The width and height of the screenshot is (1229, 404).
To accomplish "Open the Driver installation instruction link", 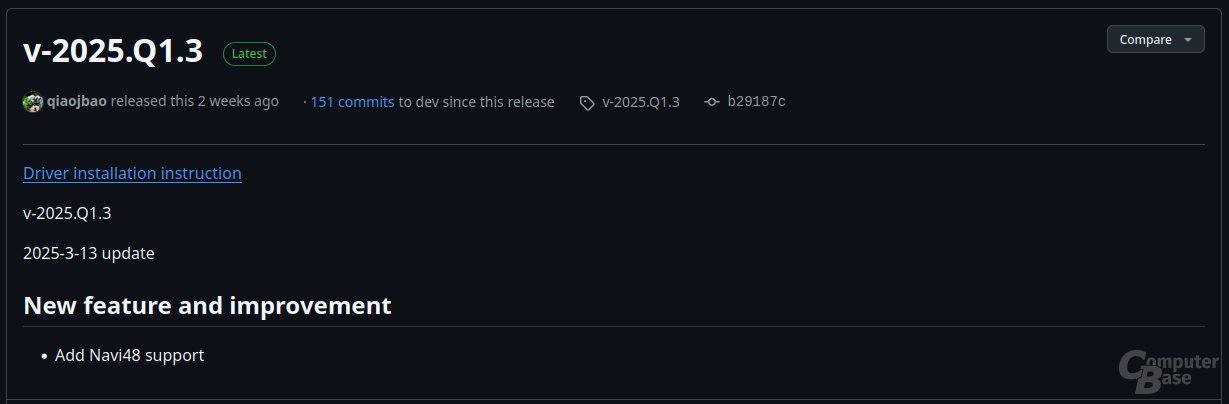I will [132, 173].
